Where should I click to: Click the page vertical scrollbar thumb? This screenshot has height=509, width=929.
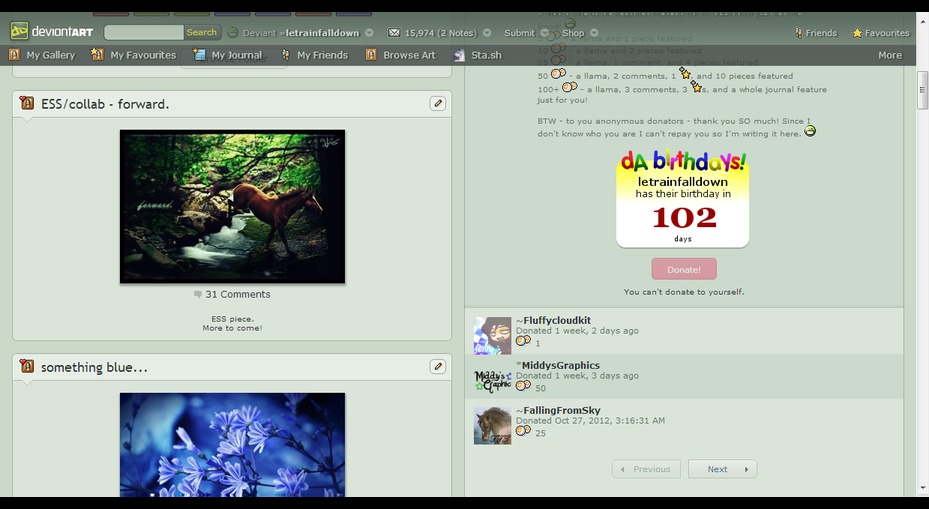point(922,90)
